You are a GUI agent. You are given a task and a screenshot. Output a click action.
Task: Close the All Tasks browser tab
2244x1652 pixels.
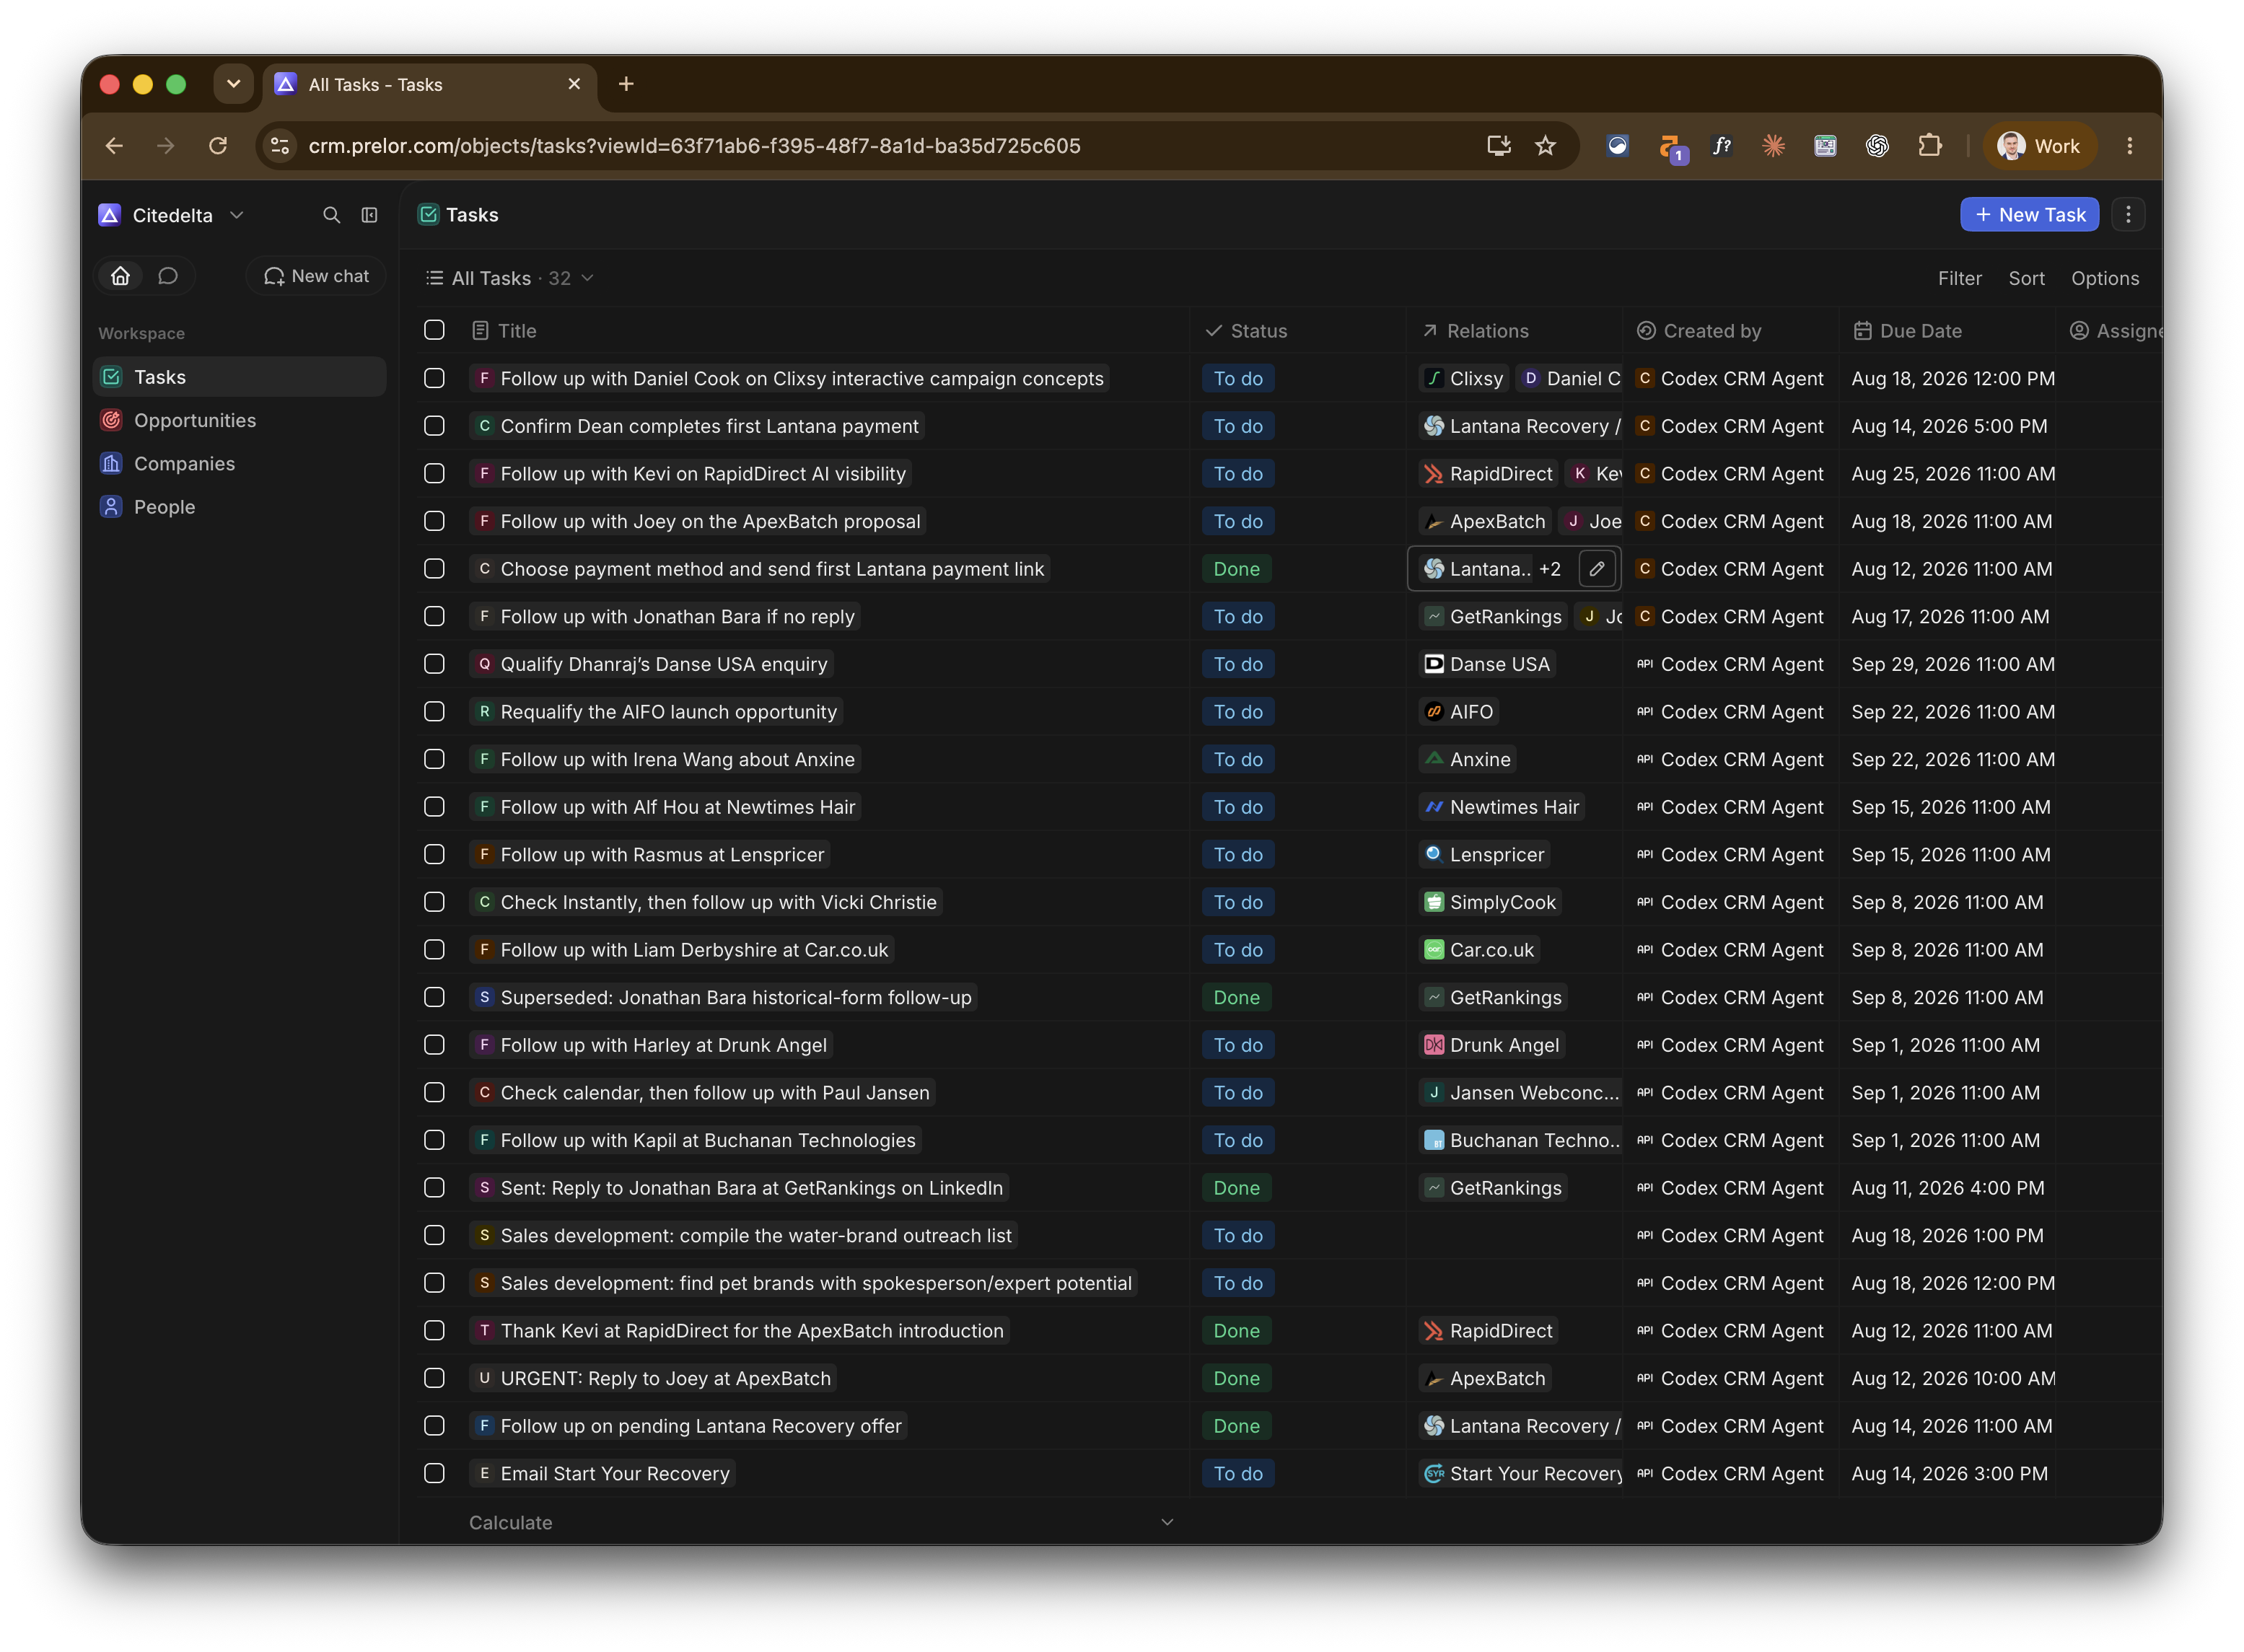[574, 84]
